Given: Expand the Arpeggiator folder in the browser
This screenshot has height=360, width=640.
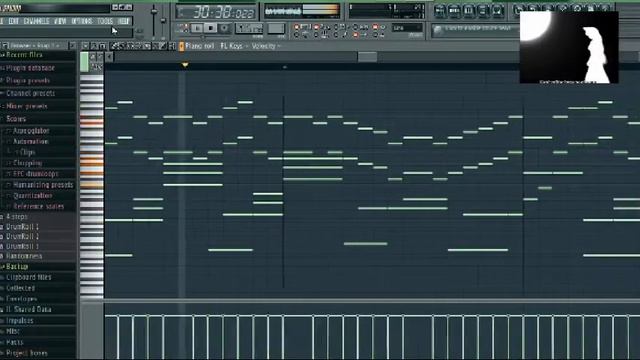Looking at the screenshot, I should (x=31, y=131).
